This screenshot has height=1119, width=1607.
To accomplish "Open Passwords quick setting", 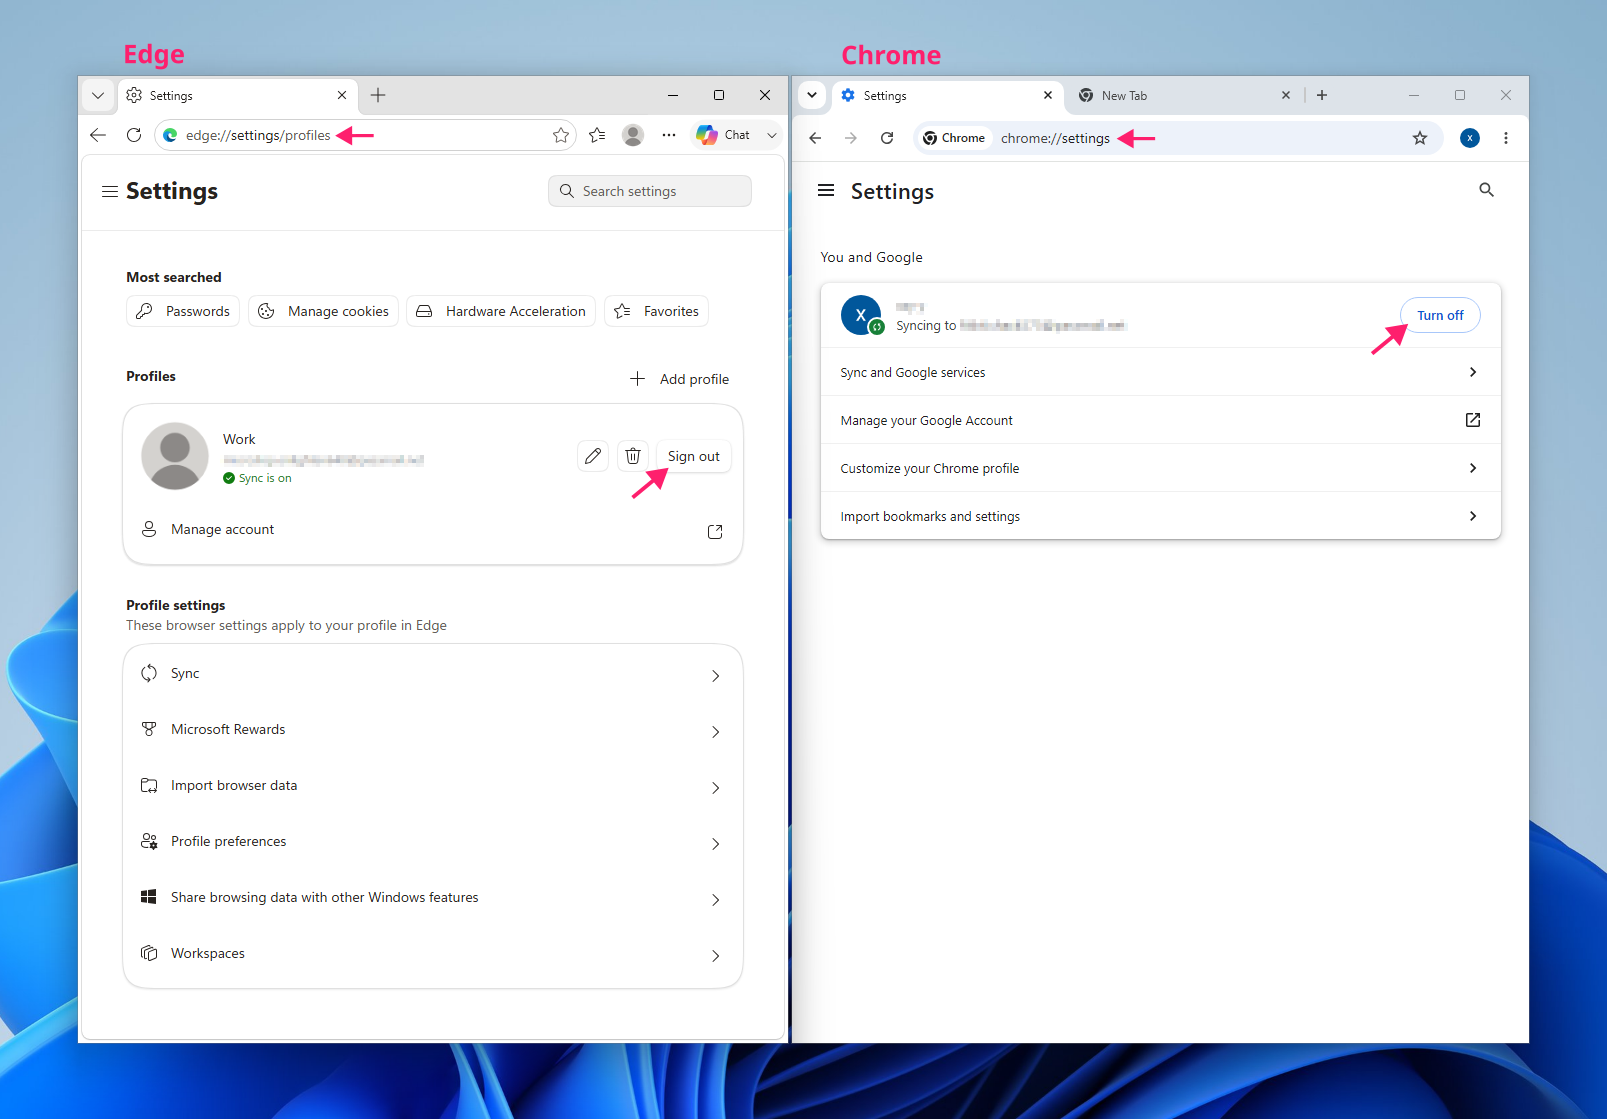I will pyautogui.click(x=183, y=311).
